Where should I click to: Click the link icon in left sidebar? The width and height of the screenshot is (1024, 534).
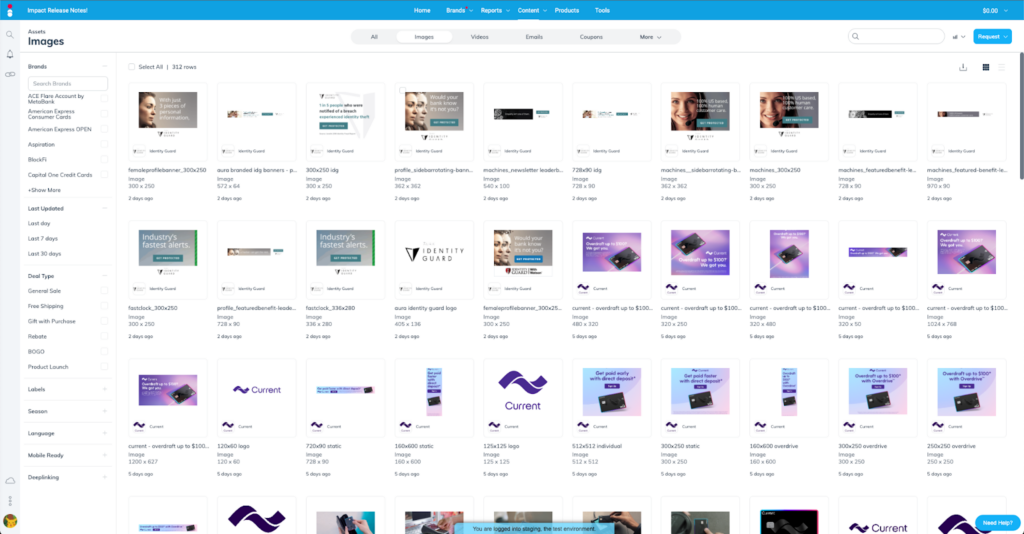click(x=10, y=74)
